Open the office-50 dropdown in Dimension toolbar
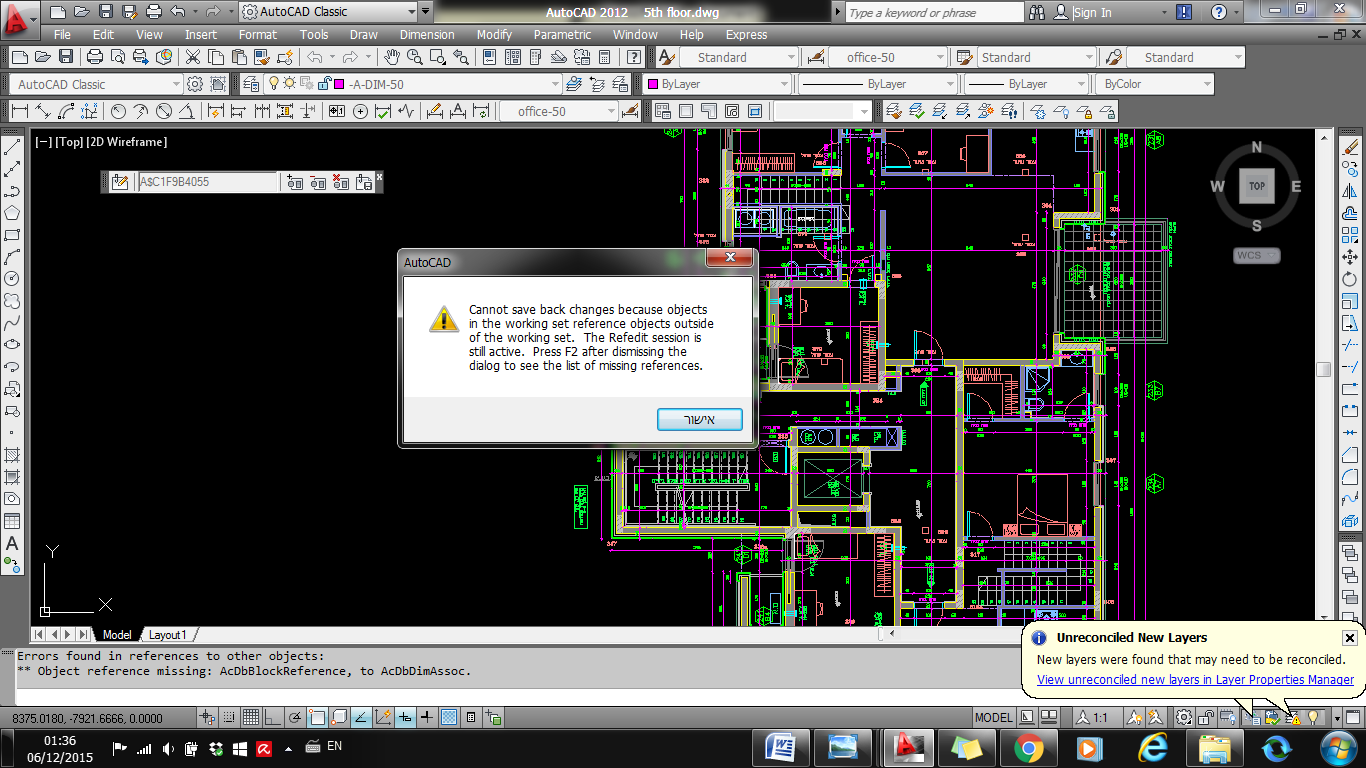The image size is (1366, 768). coord(612,111)
